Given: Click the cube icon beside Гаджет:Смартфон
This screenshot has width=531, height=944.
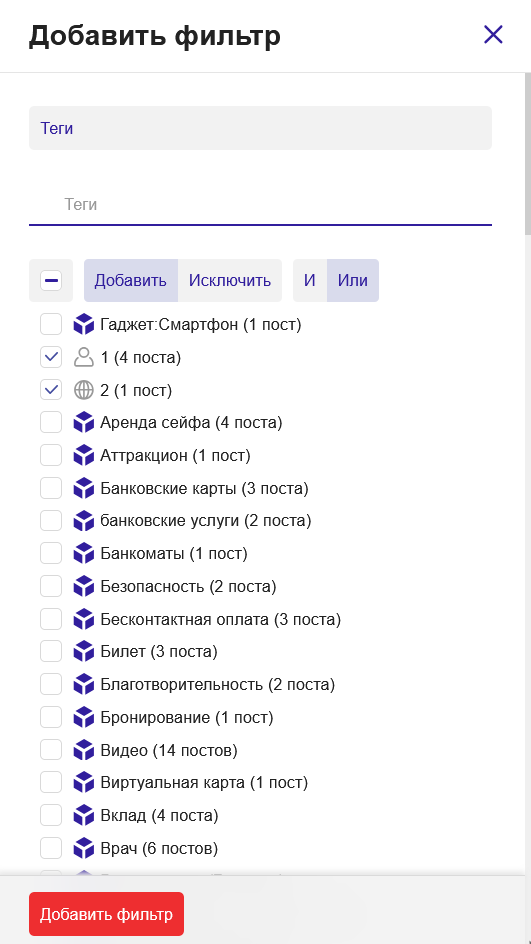Looking at the screenshot, I should [x=84, y=325].
